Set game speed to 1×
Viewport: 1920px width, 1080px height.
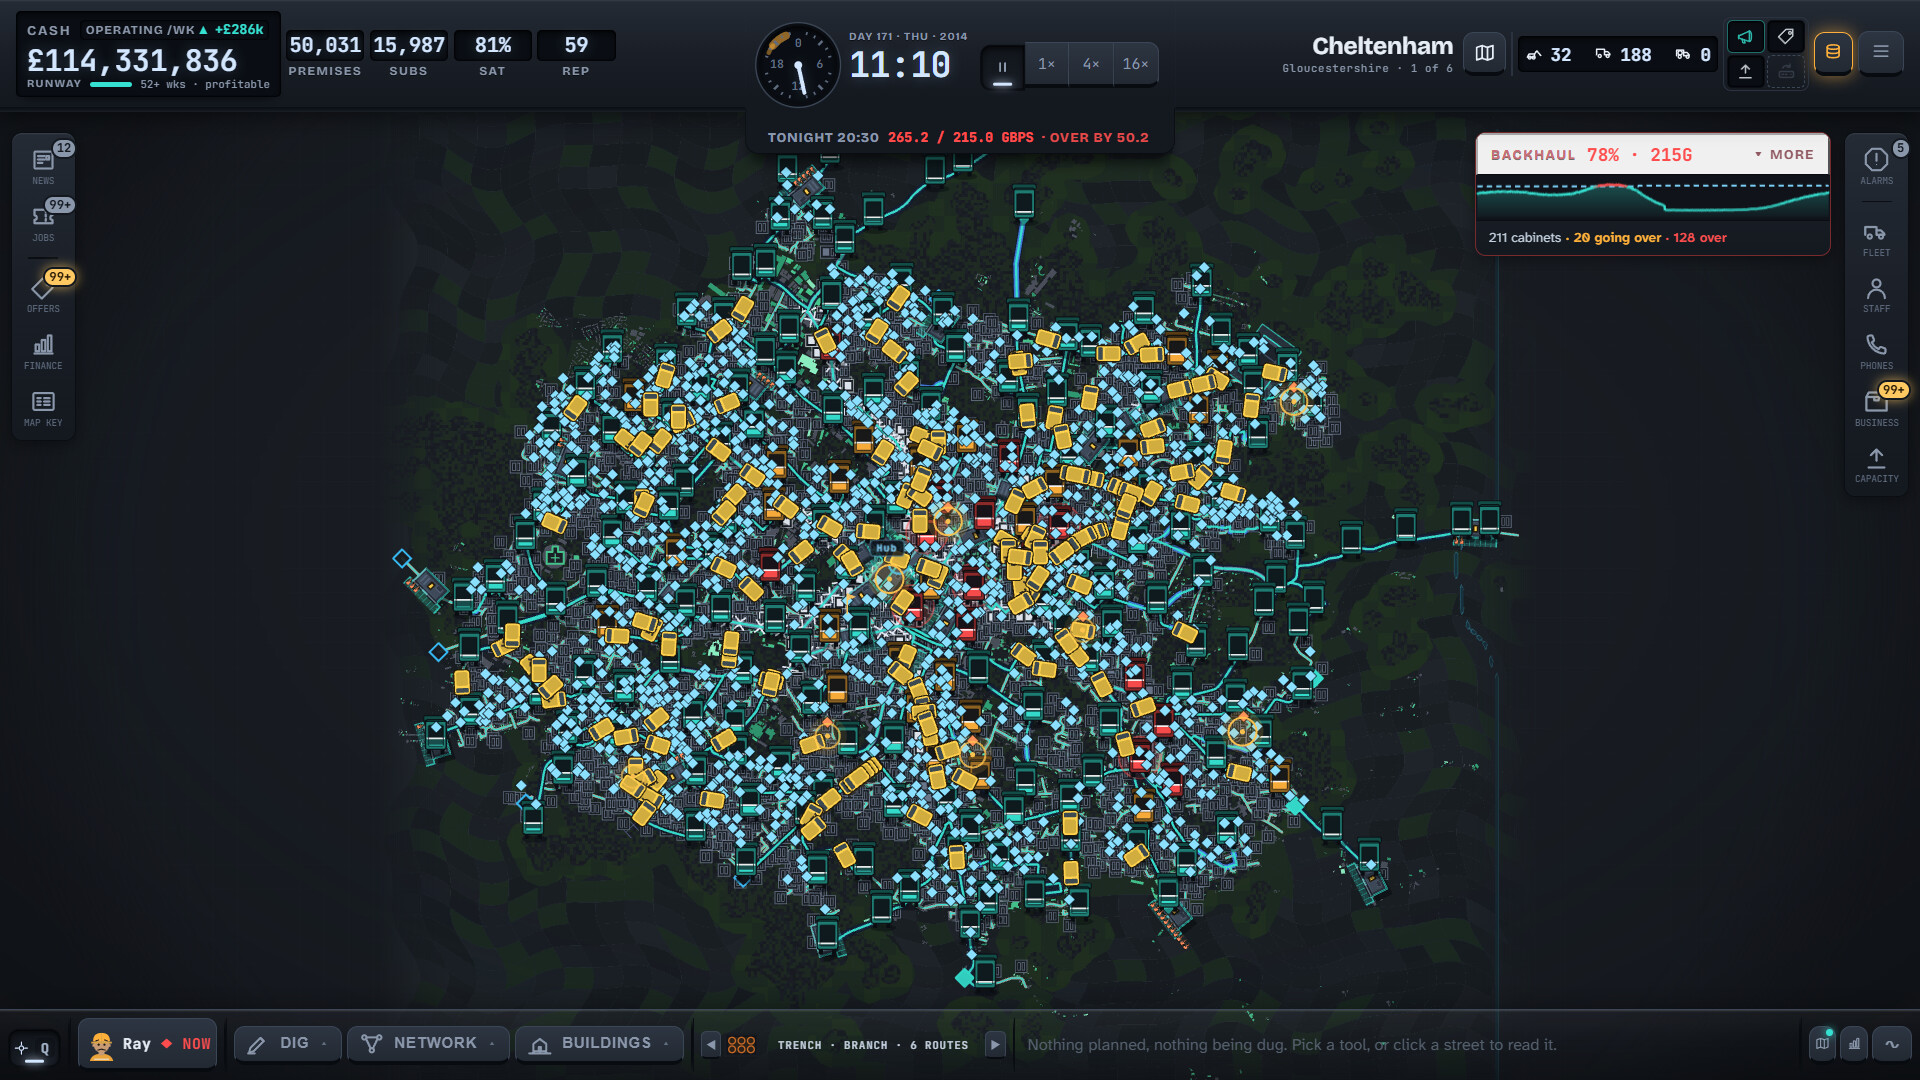(x=1046, y=64)
